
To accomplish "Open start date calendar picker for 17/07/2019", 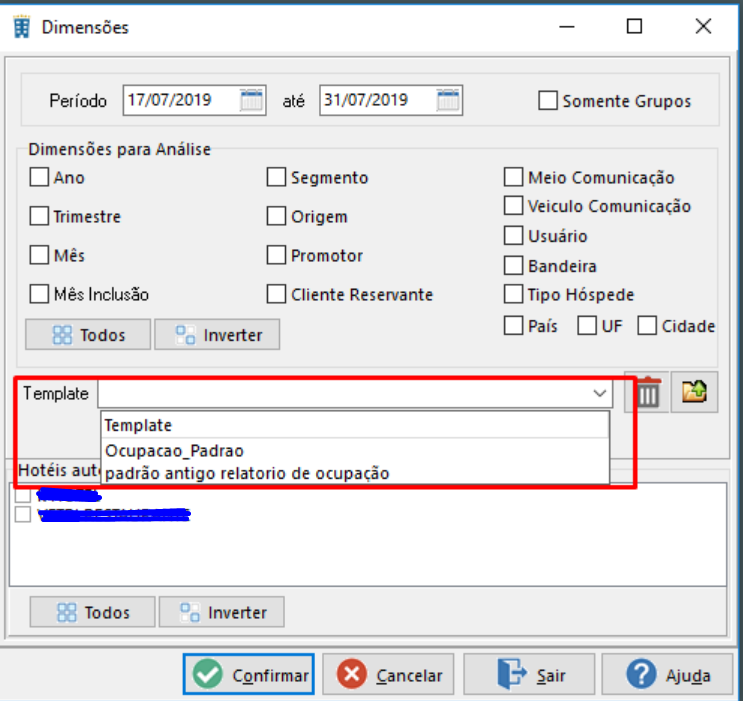I will pyautogui.click(x=251, y=100).
